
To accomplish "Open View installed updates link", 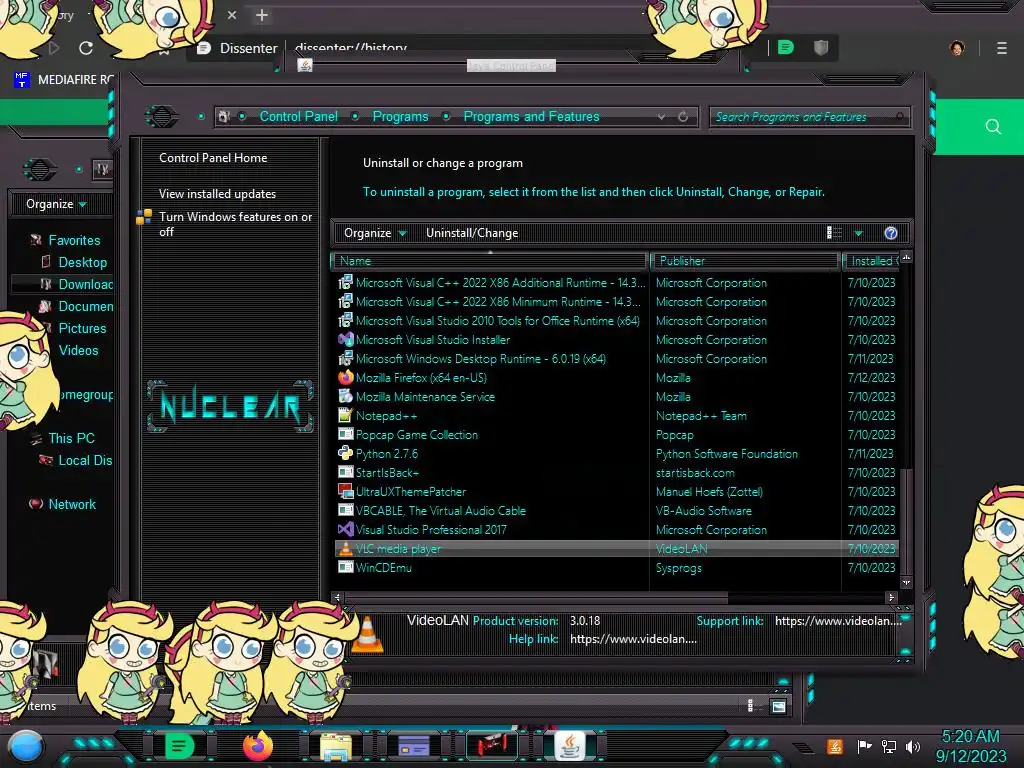I will point(217,194).
